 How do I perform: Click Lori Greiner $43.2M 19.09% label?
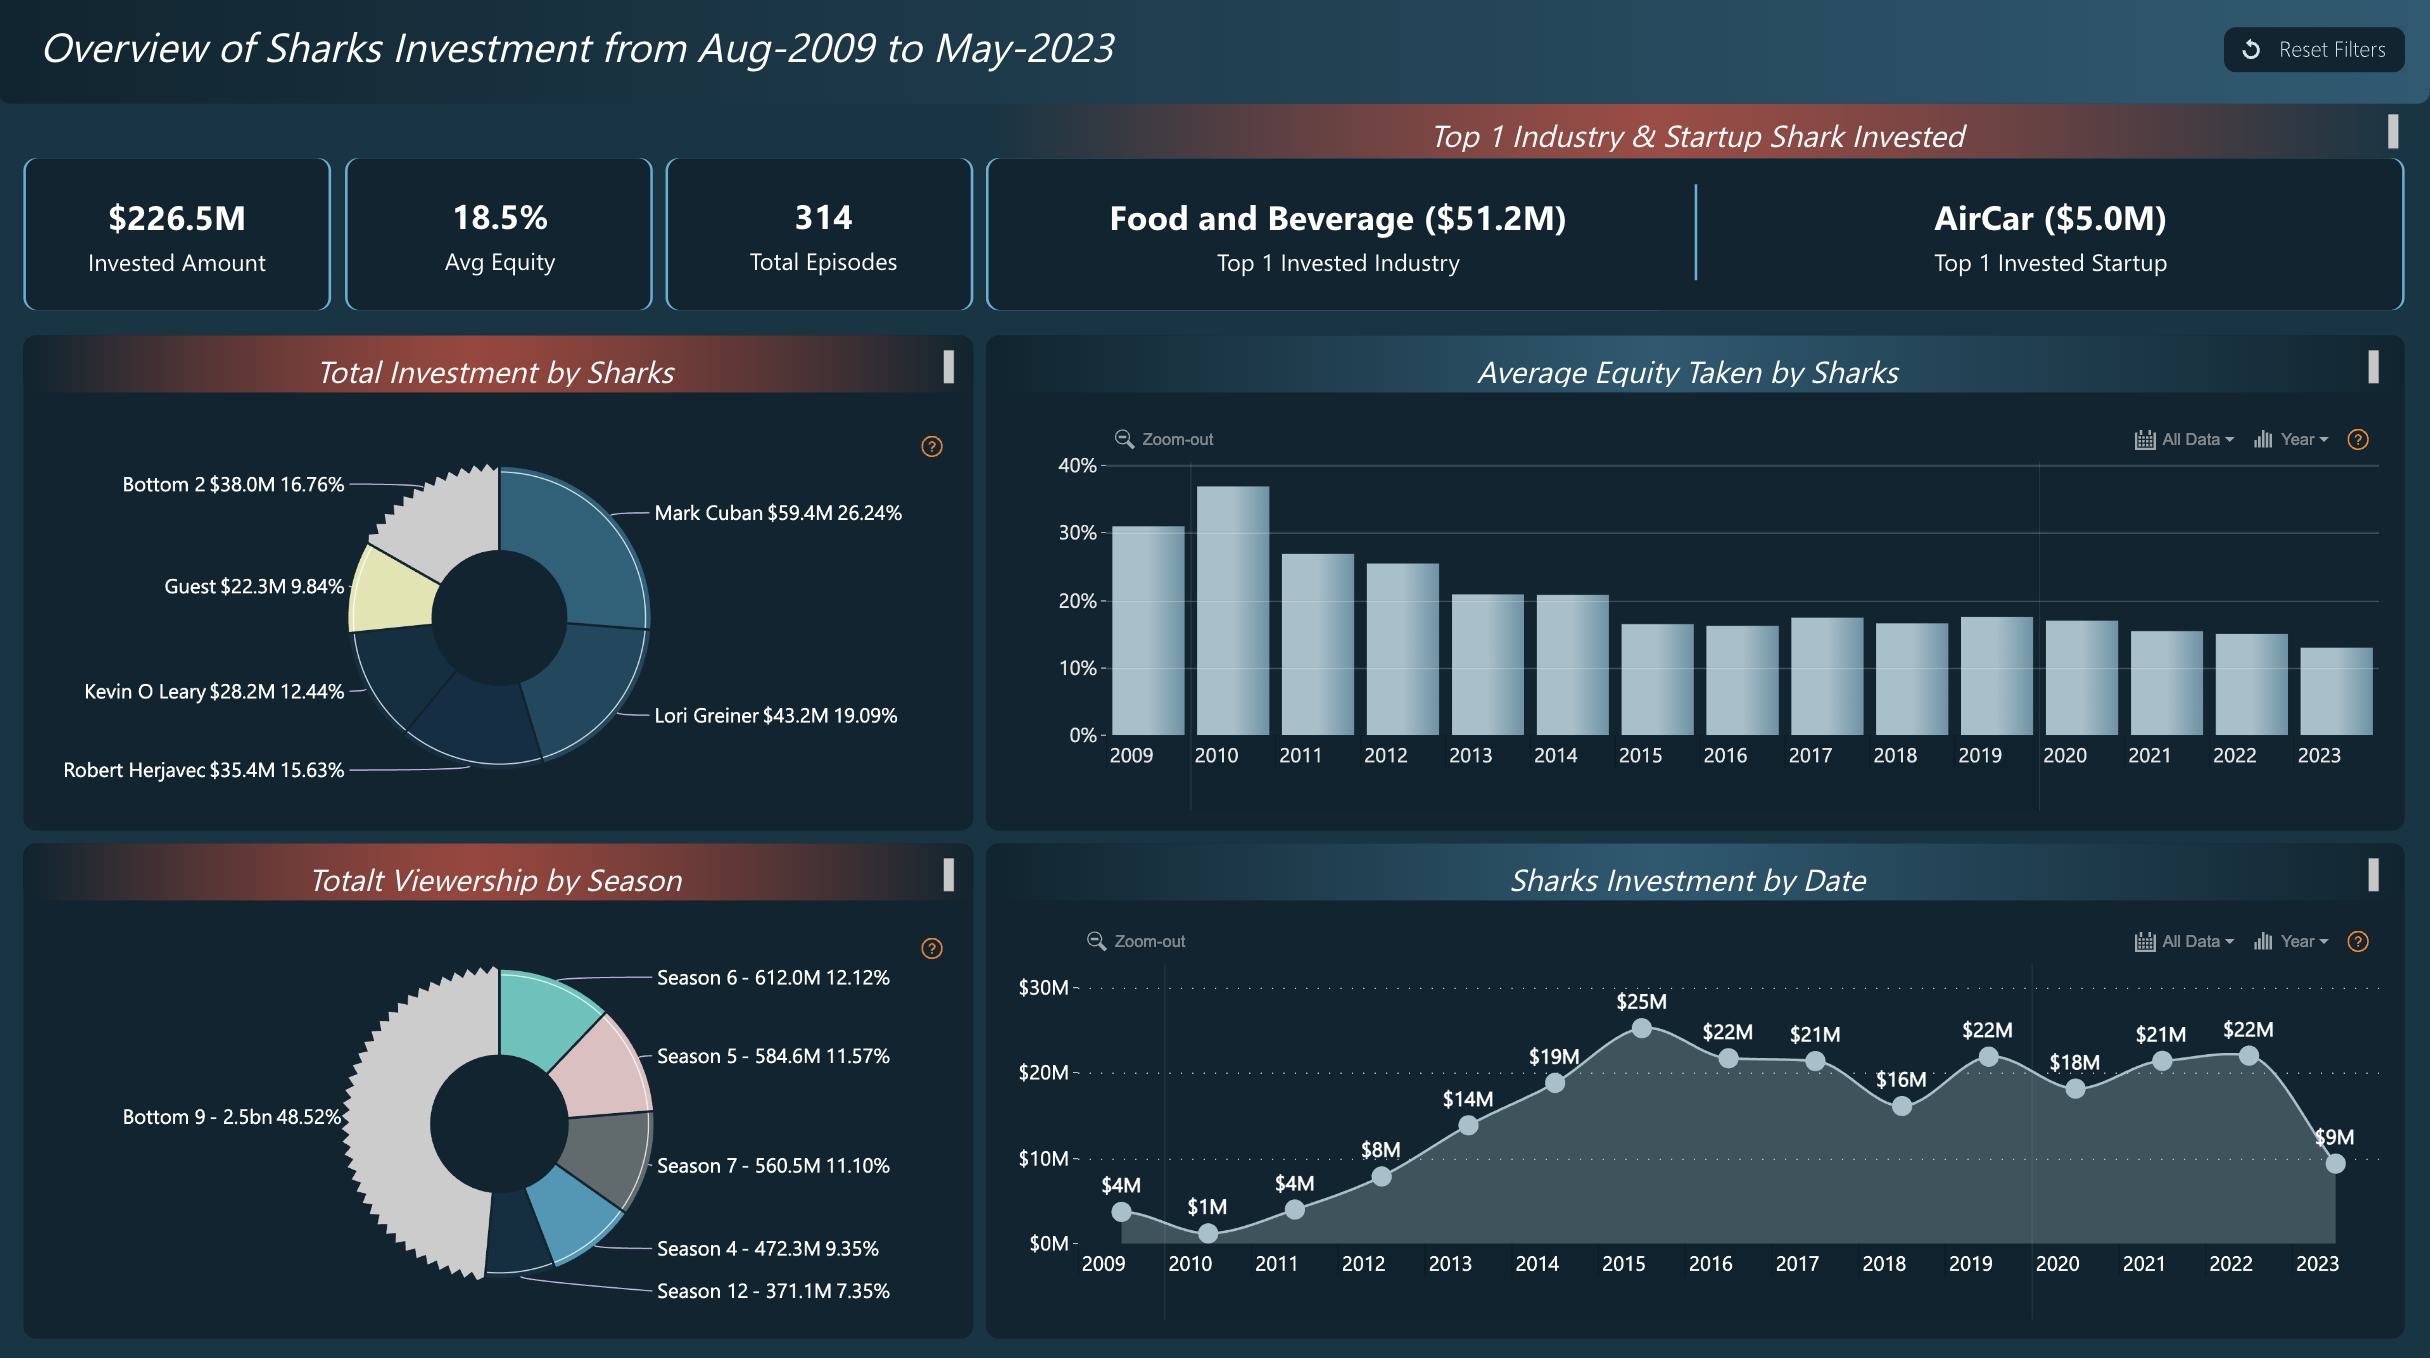click(776, 716)
